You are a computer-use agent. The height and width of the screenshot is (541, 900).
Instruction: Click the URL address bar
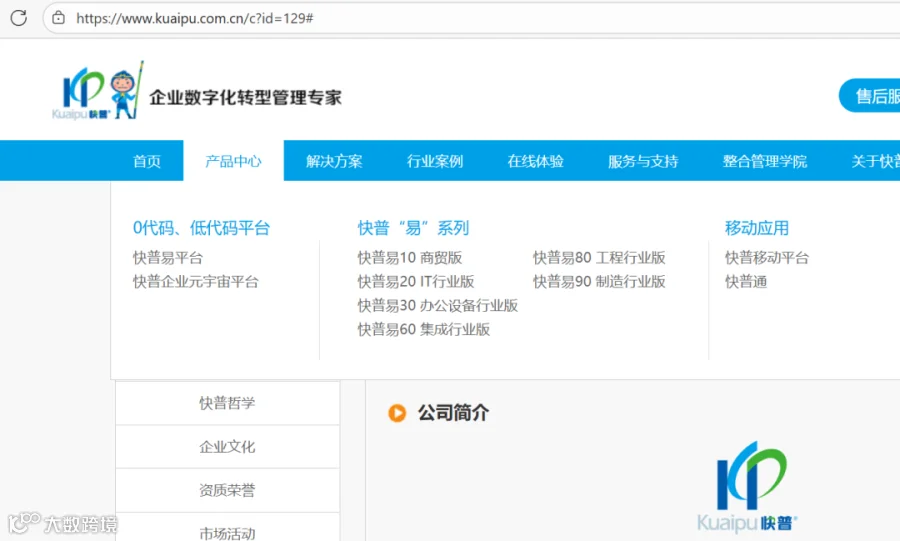coord(471,18)
